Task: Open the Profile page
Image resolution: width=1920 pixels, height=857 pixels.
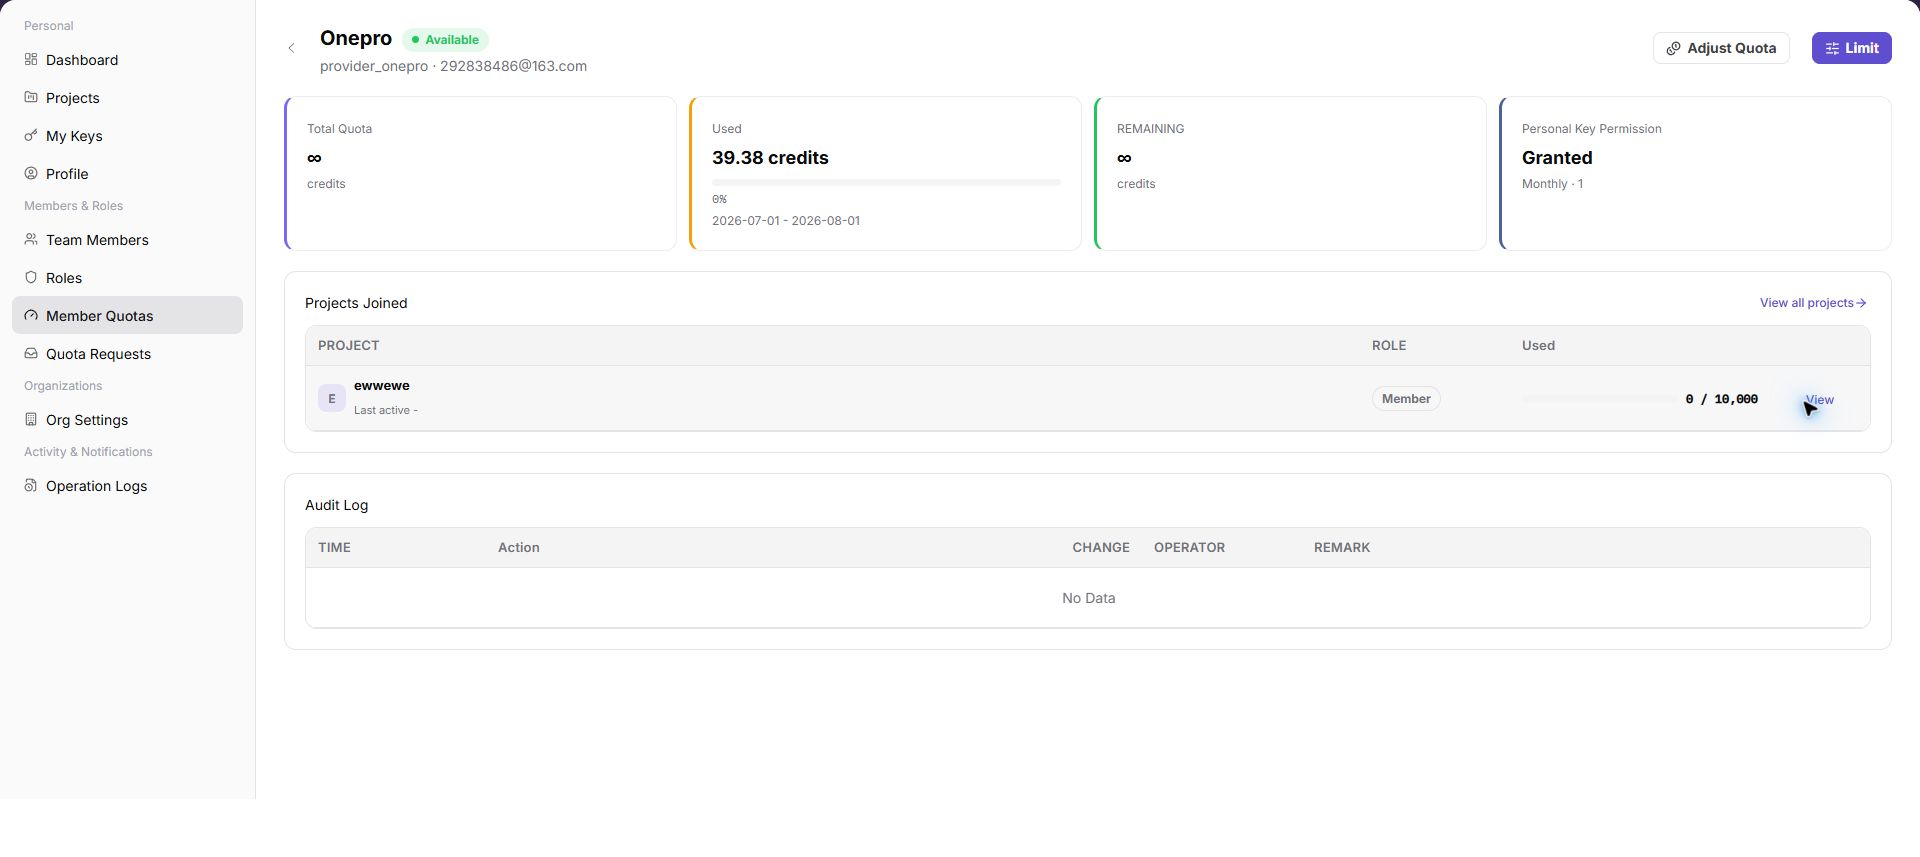Action: click(x=127, y=174)
